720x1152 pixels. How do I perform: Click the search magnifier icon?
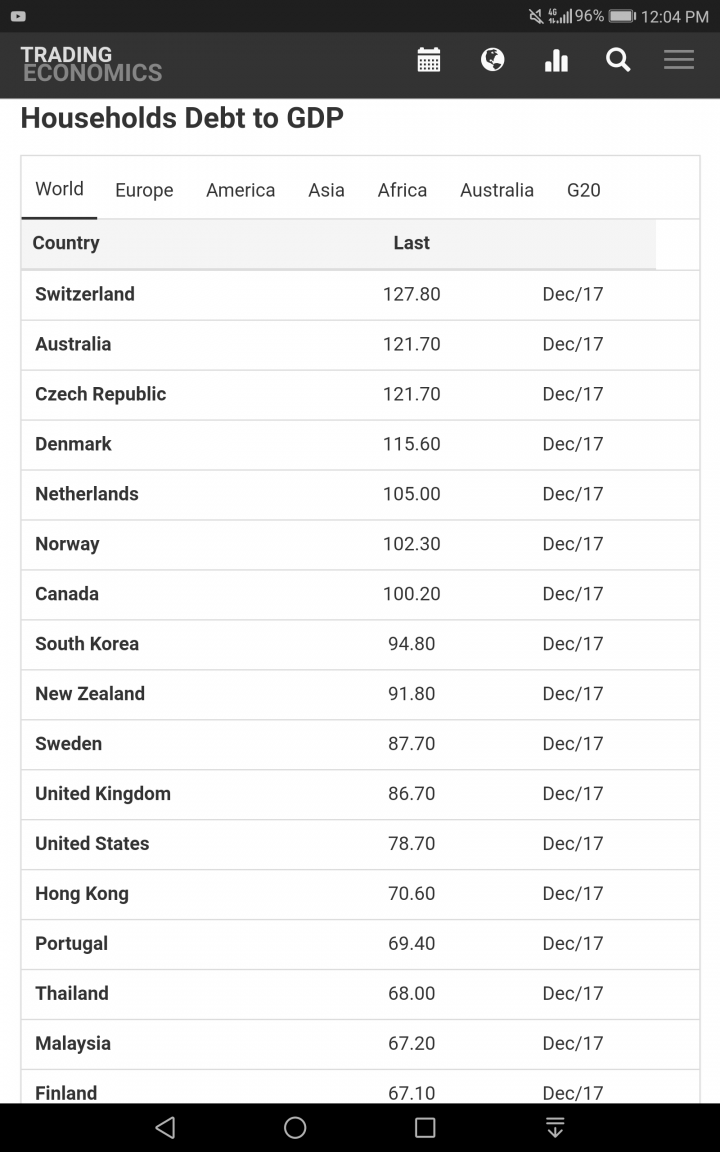618,60
